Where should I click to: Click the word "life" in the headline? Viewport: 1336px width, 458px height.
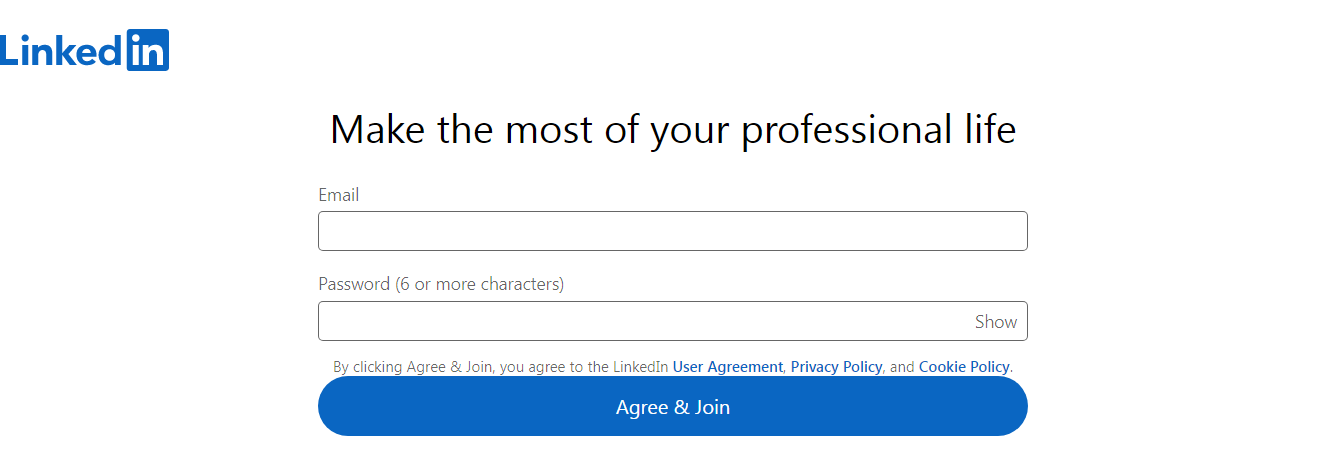992,129
